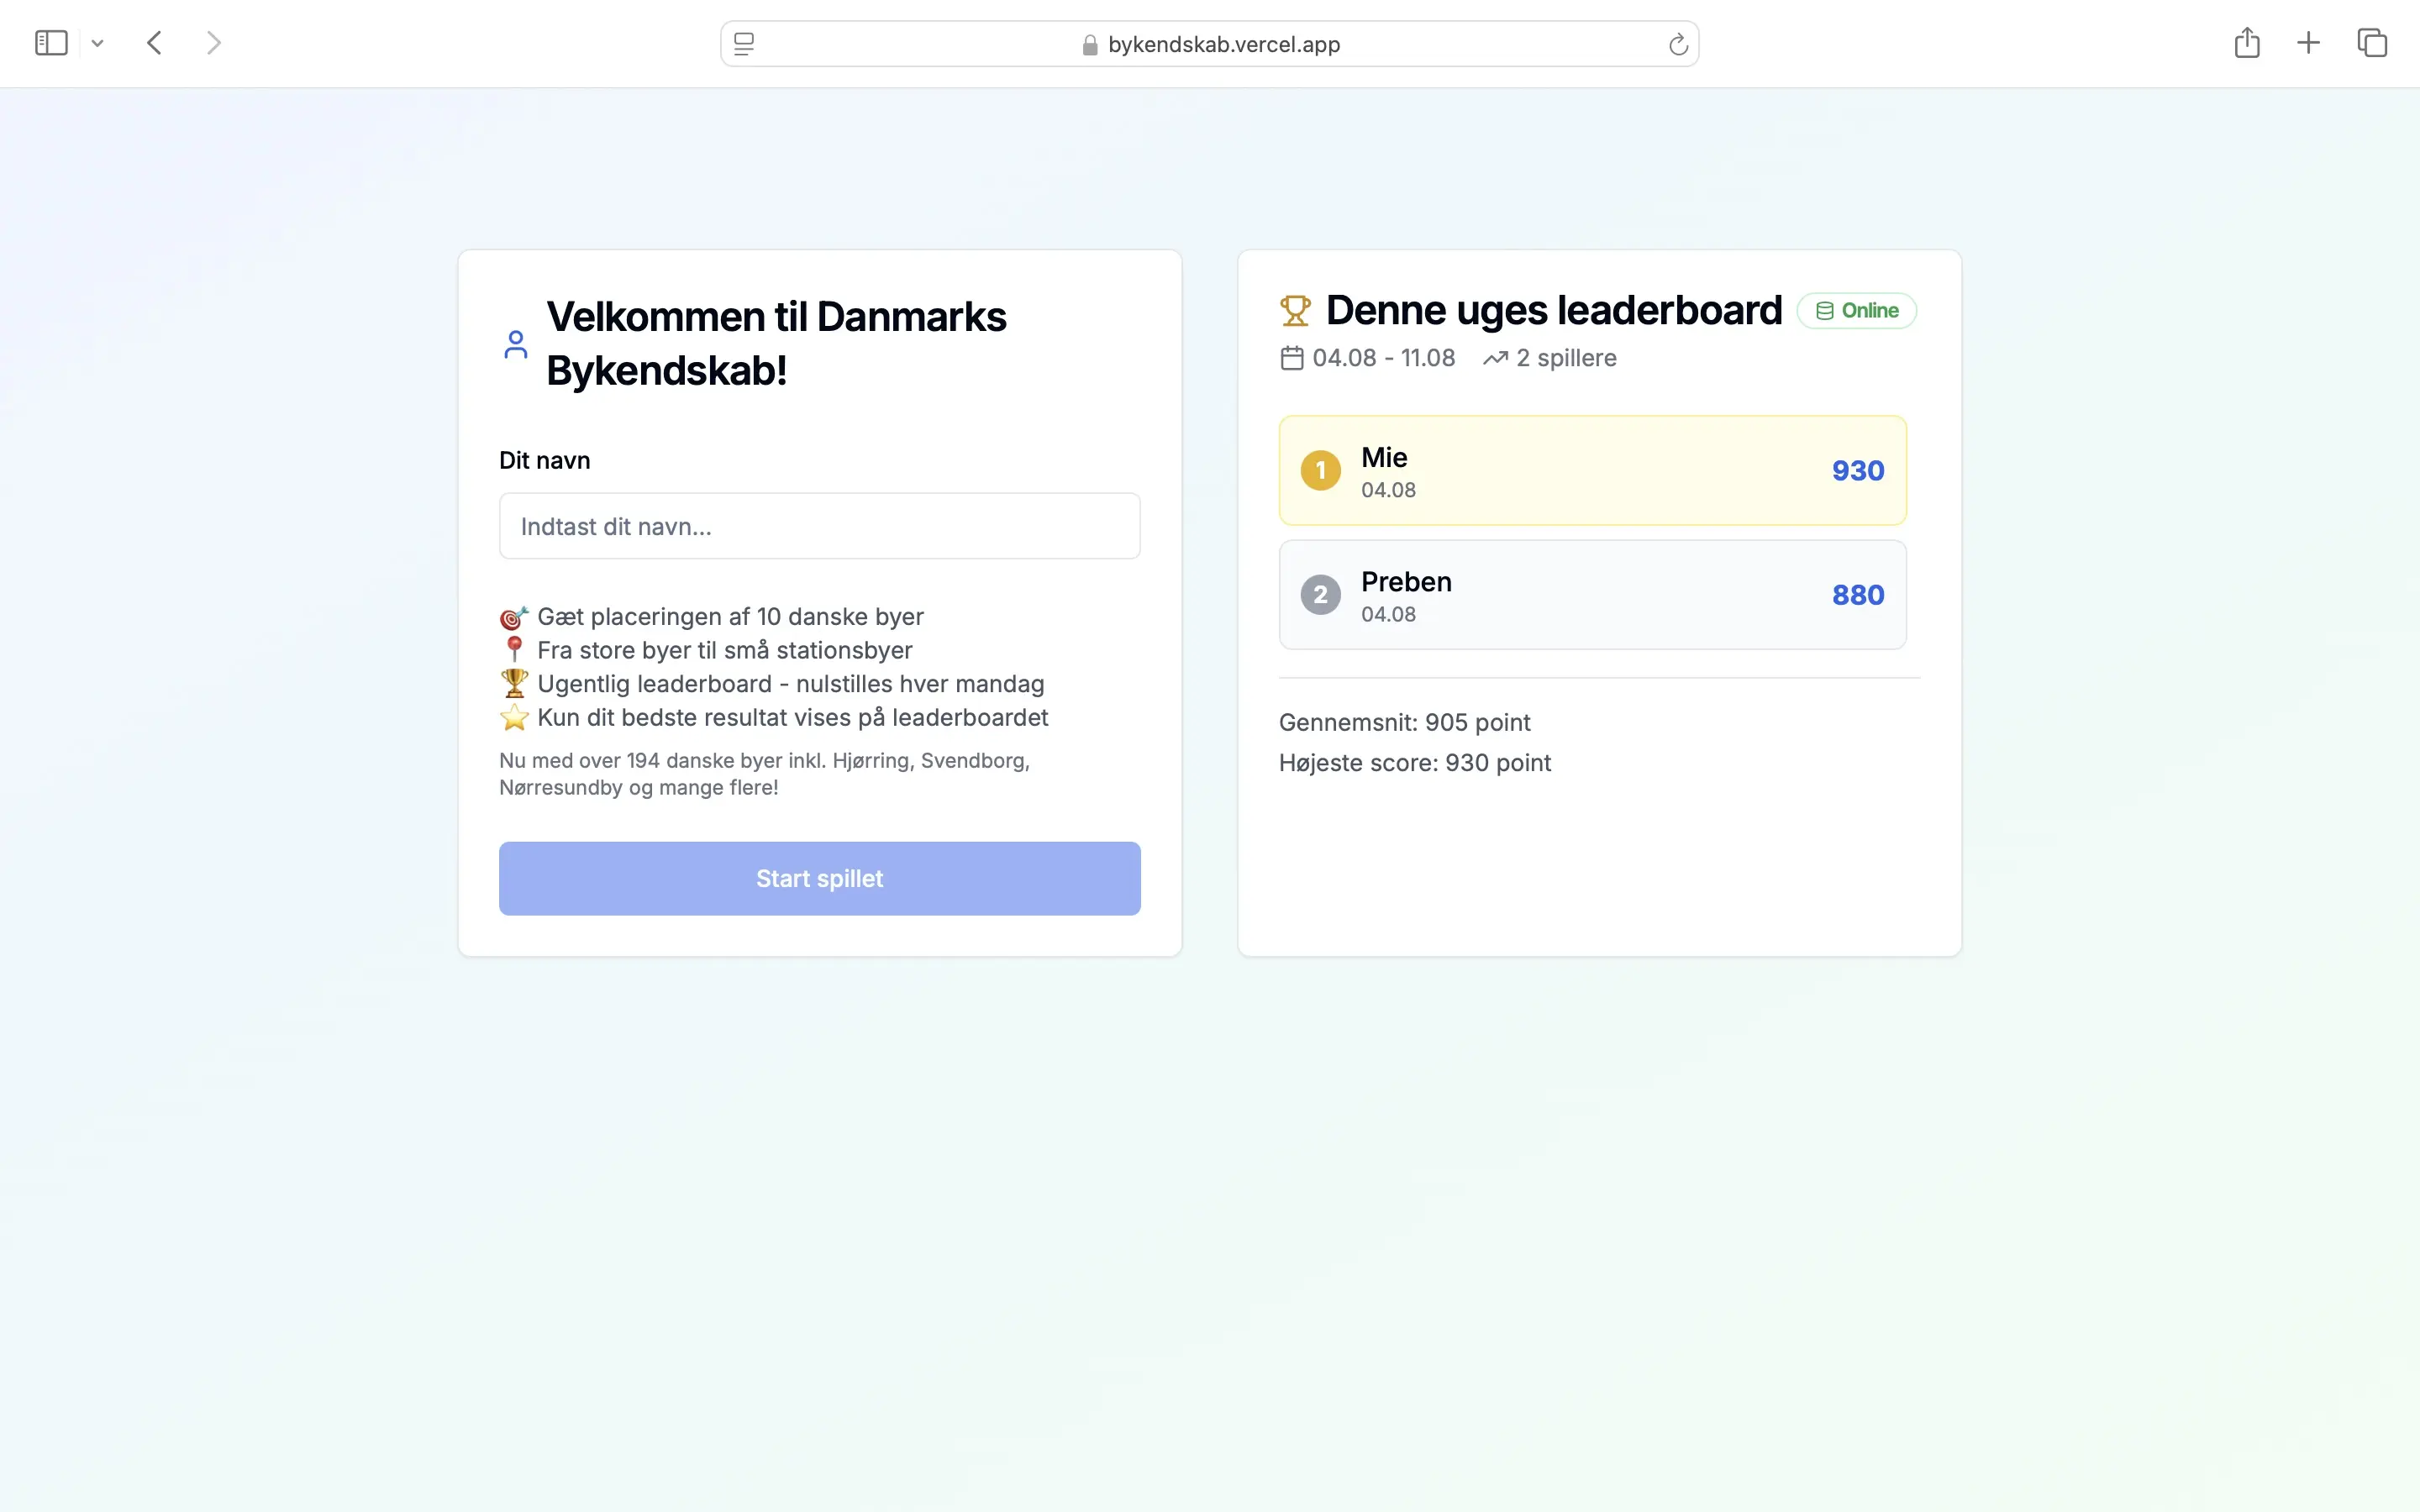Open the Share menu
2420x1512 pixels.
point(2247,42)
